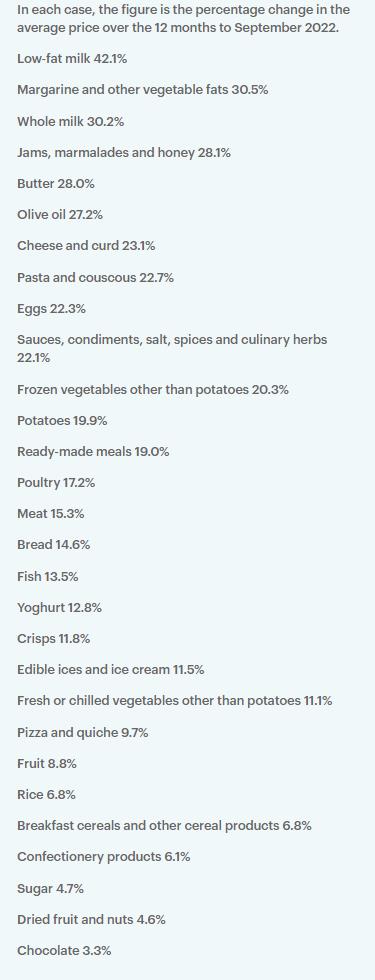Click the Low-fat milk 42.1% line

[x=75, y=59]
